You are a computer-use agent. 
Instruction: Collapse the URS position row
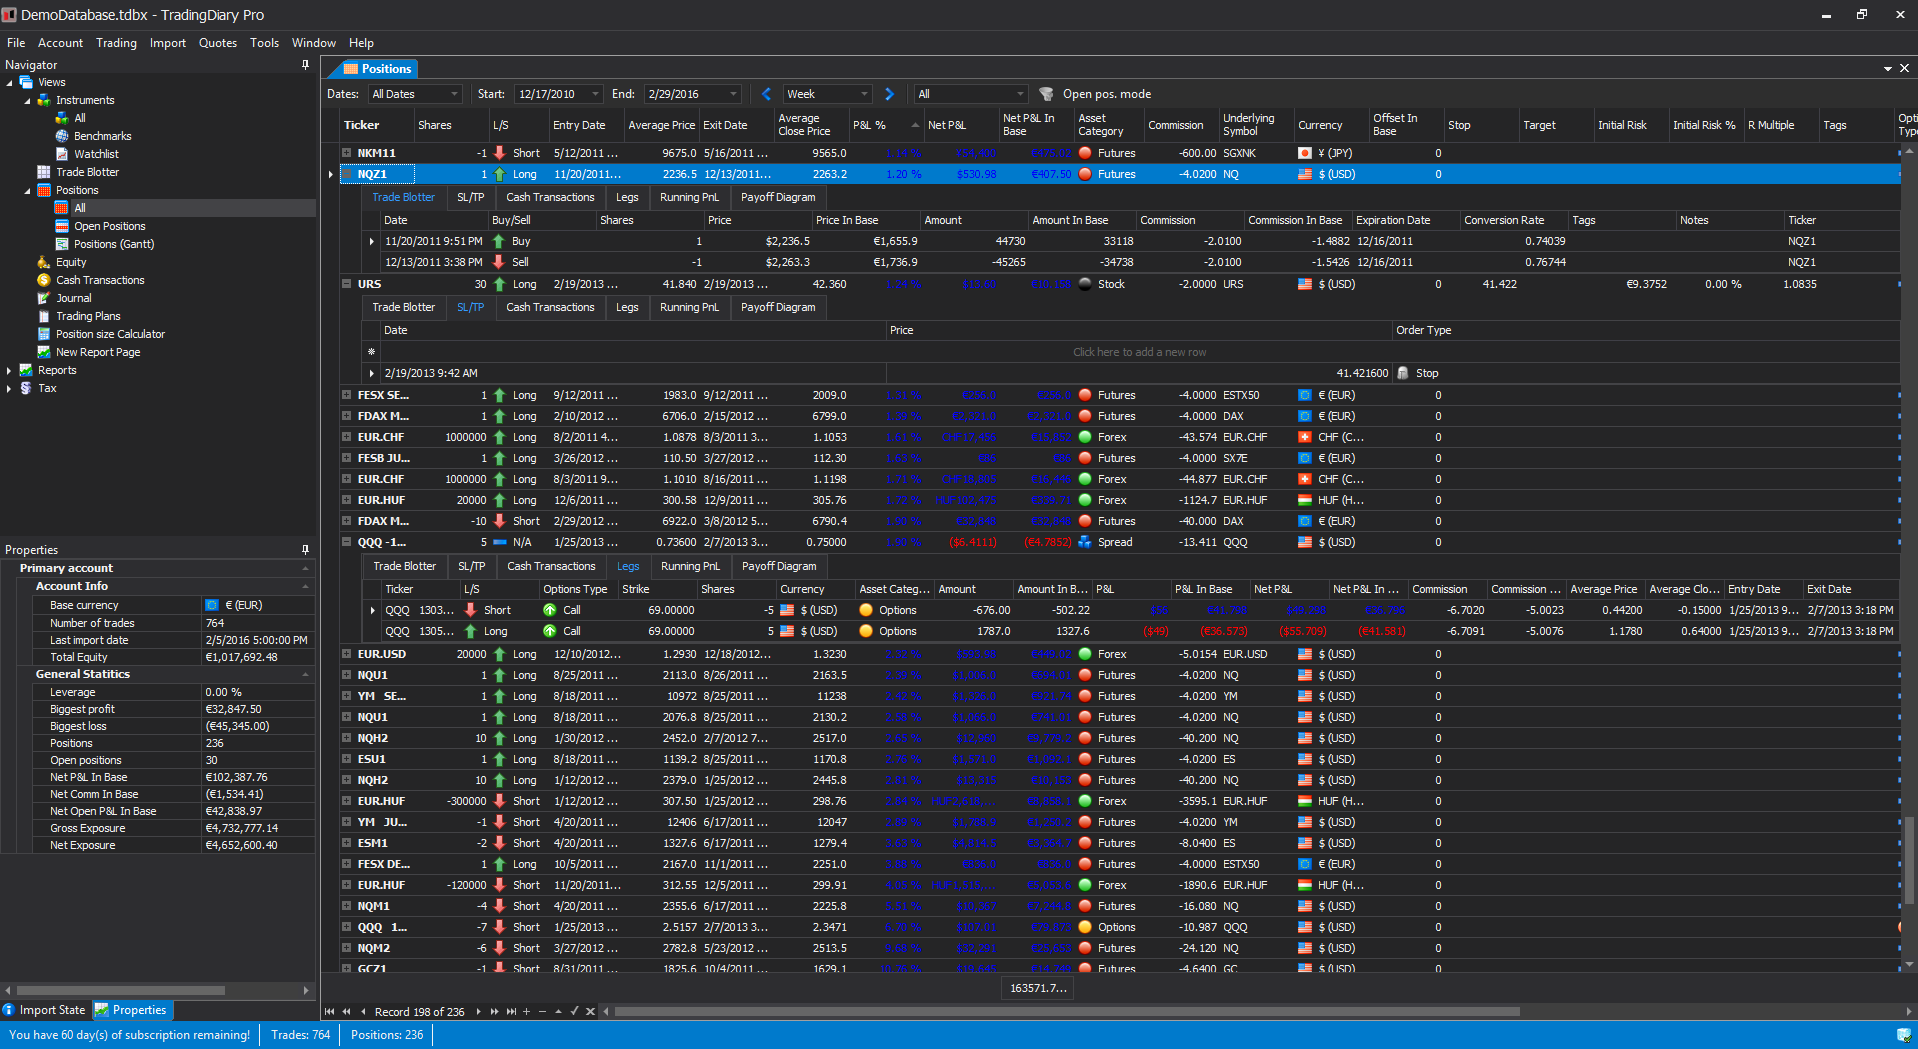pos(347,284)
